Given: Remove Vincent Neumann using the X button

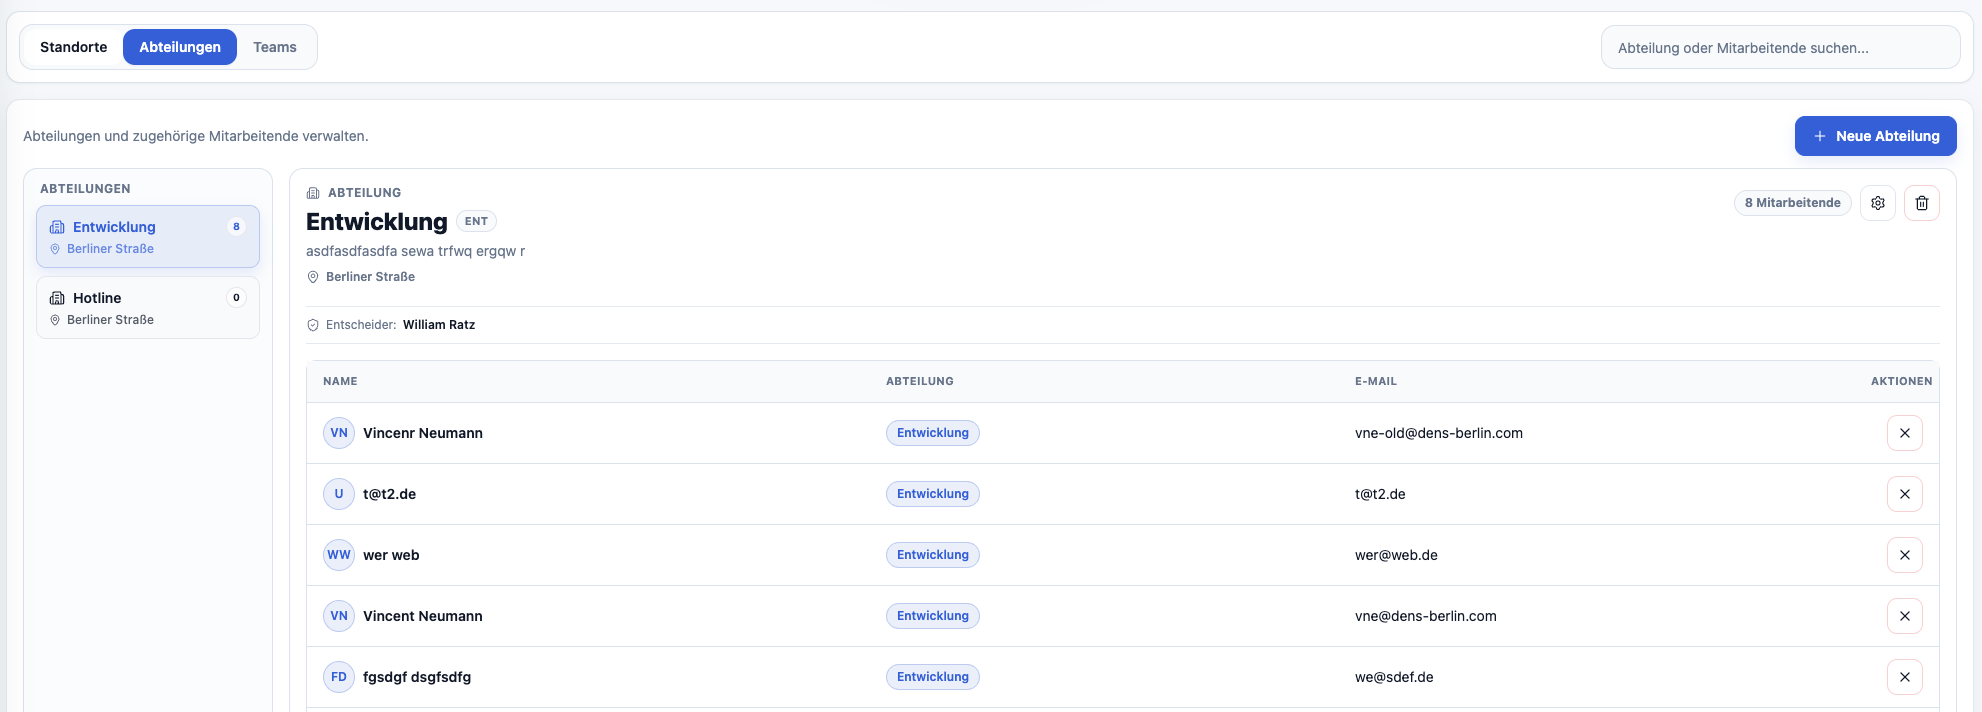Looking at the screenshot, I should (x=1905, y=616).
